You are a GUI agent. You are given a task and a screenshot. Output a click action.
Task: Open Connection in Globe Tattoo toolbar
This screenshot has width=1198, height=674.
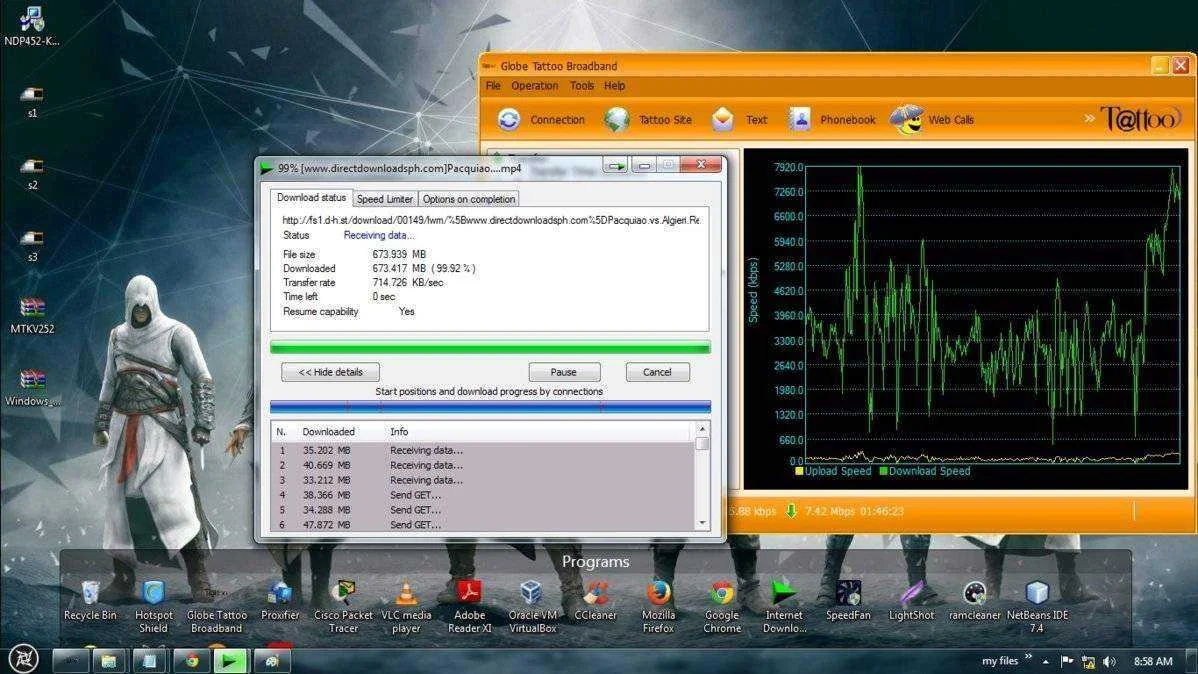[x=540, y=120]
